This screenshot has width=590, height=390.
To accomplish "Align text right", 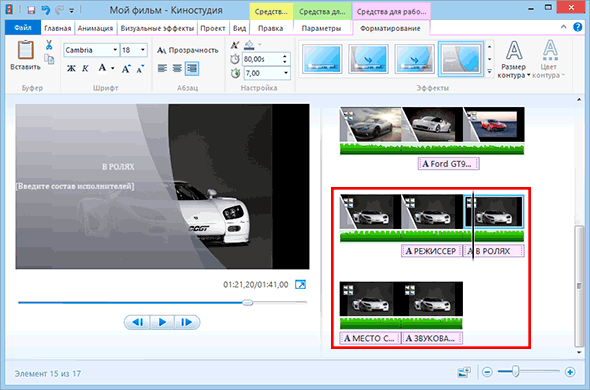I will (x=192, y=69).
